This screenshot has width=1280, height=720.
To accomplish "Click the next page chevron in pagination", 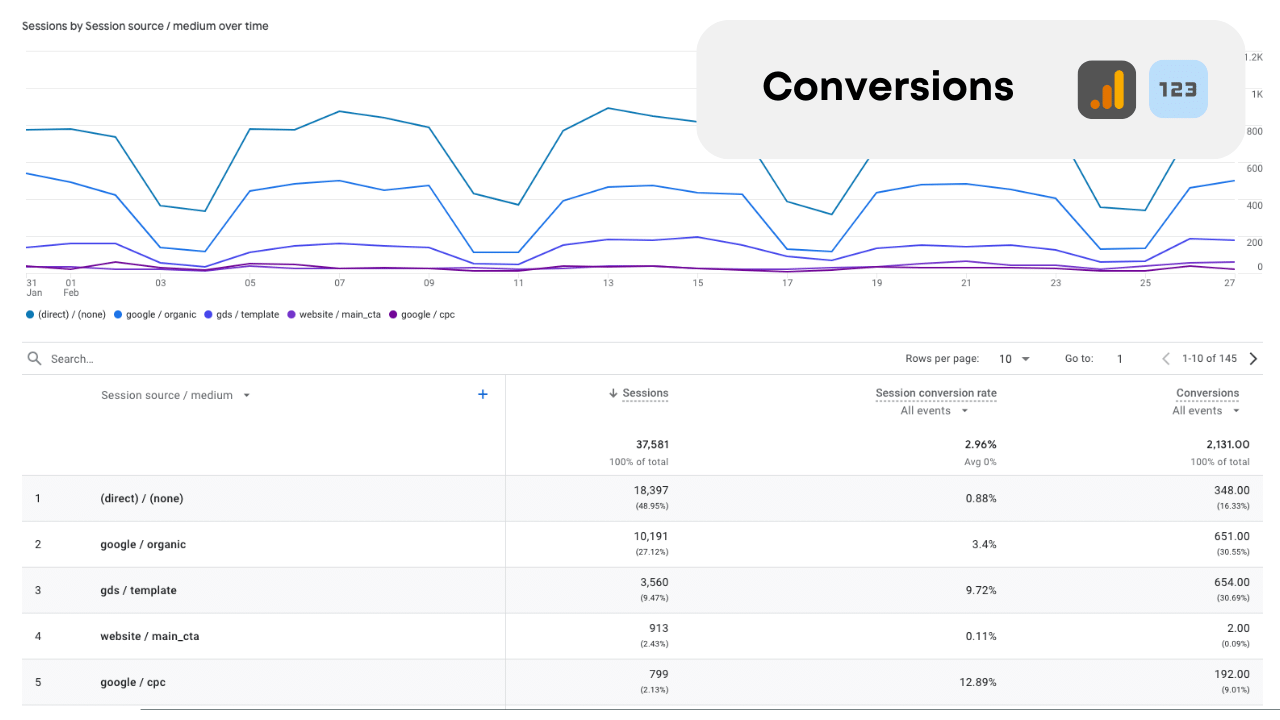I will click(x=1253, y=358).
